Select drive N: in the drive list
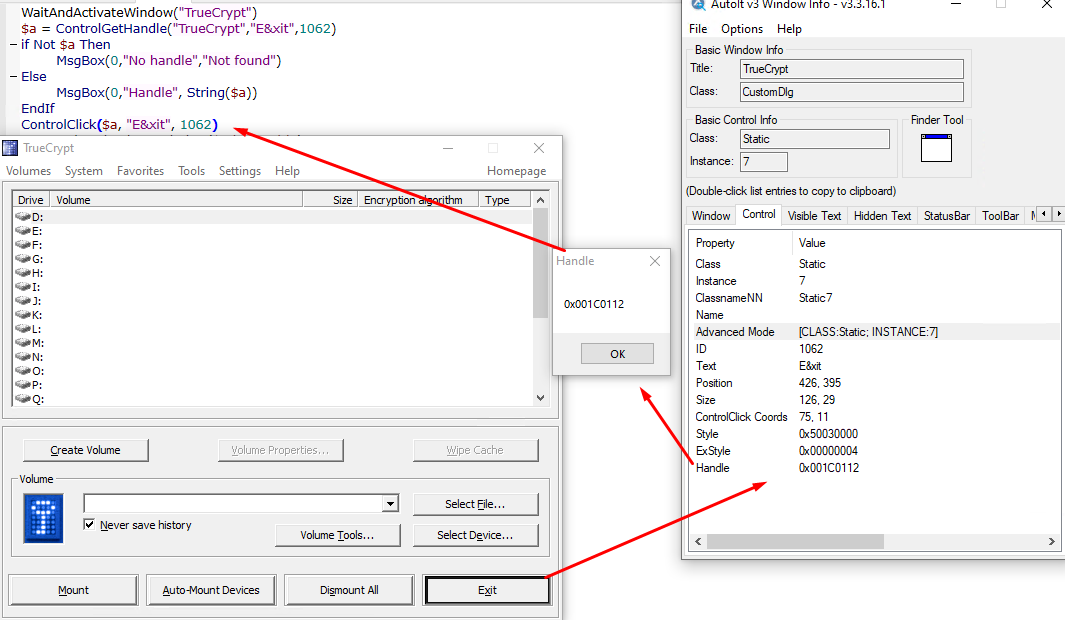1065x620 pixels. [272, 357]
